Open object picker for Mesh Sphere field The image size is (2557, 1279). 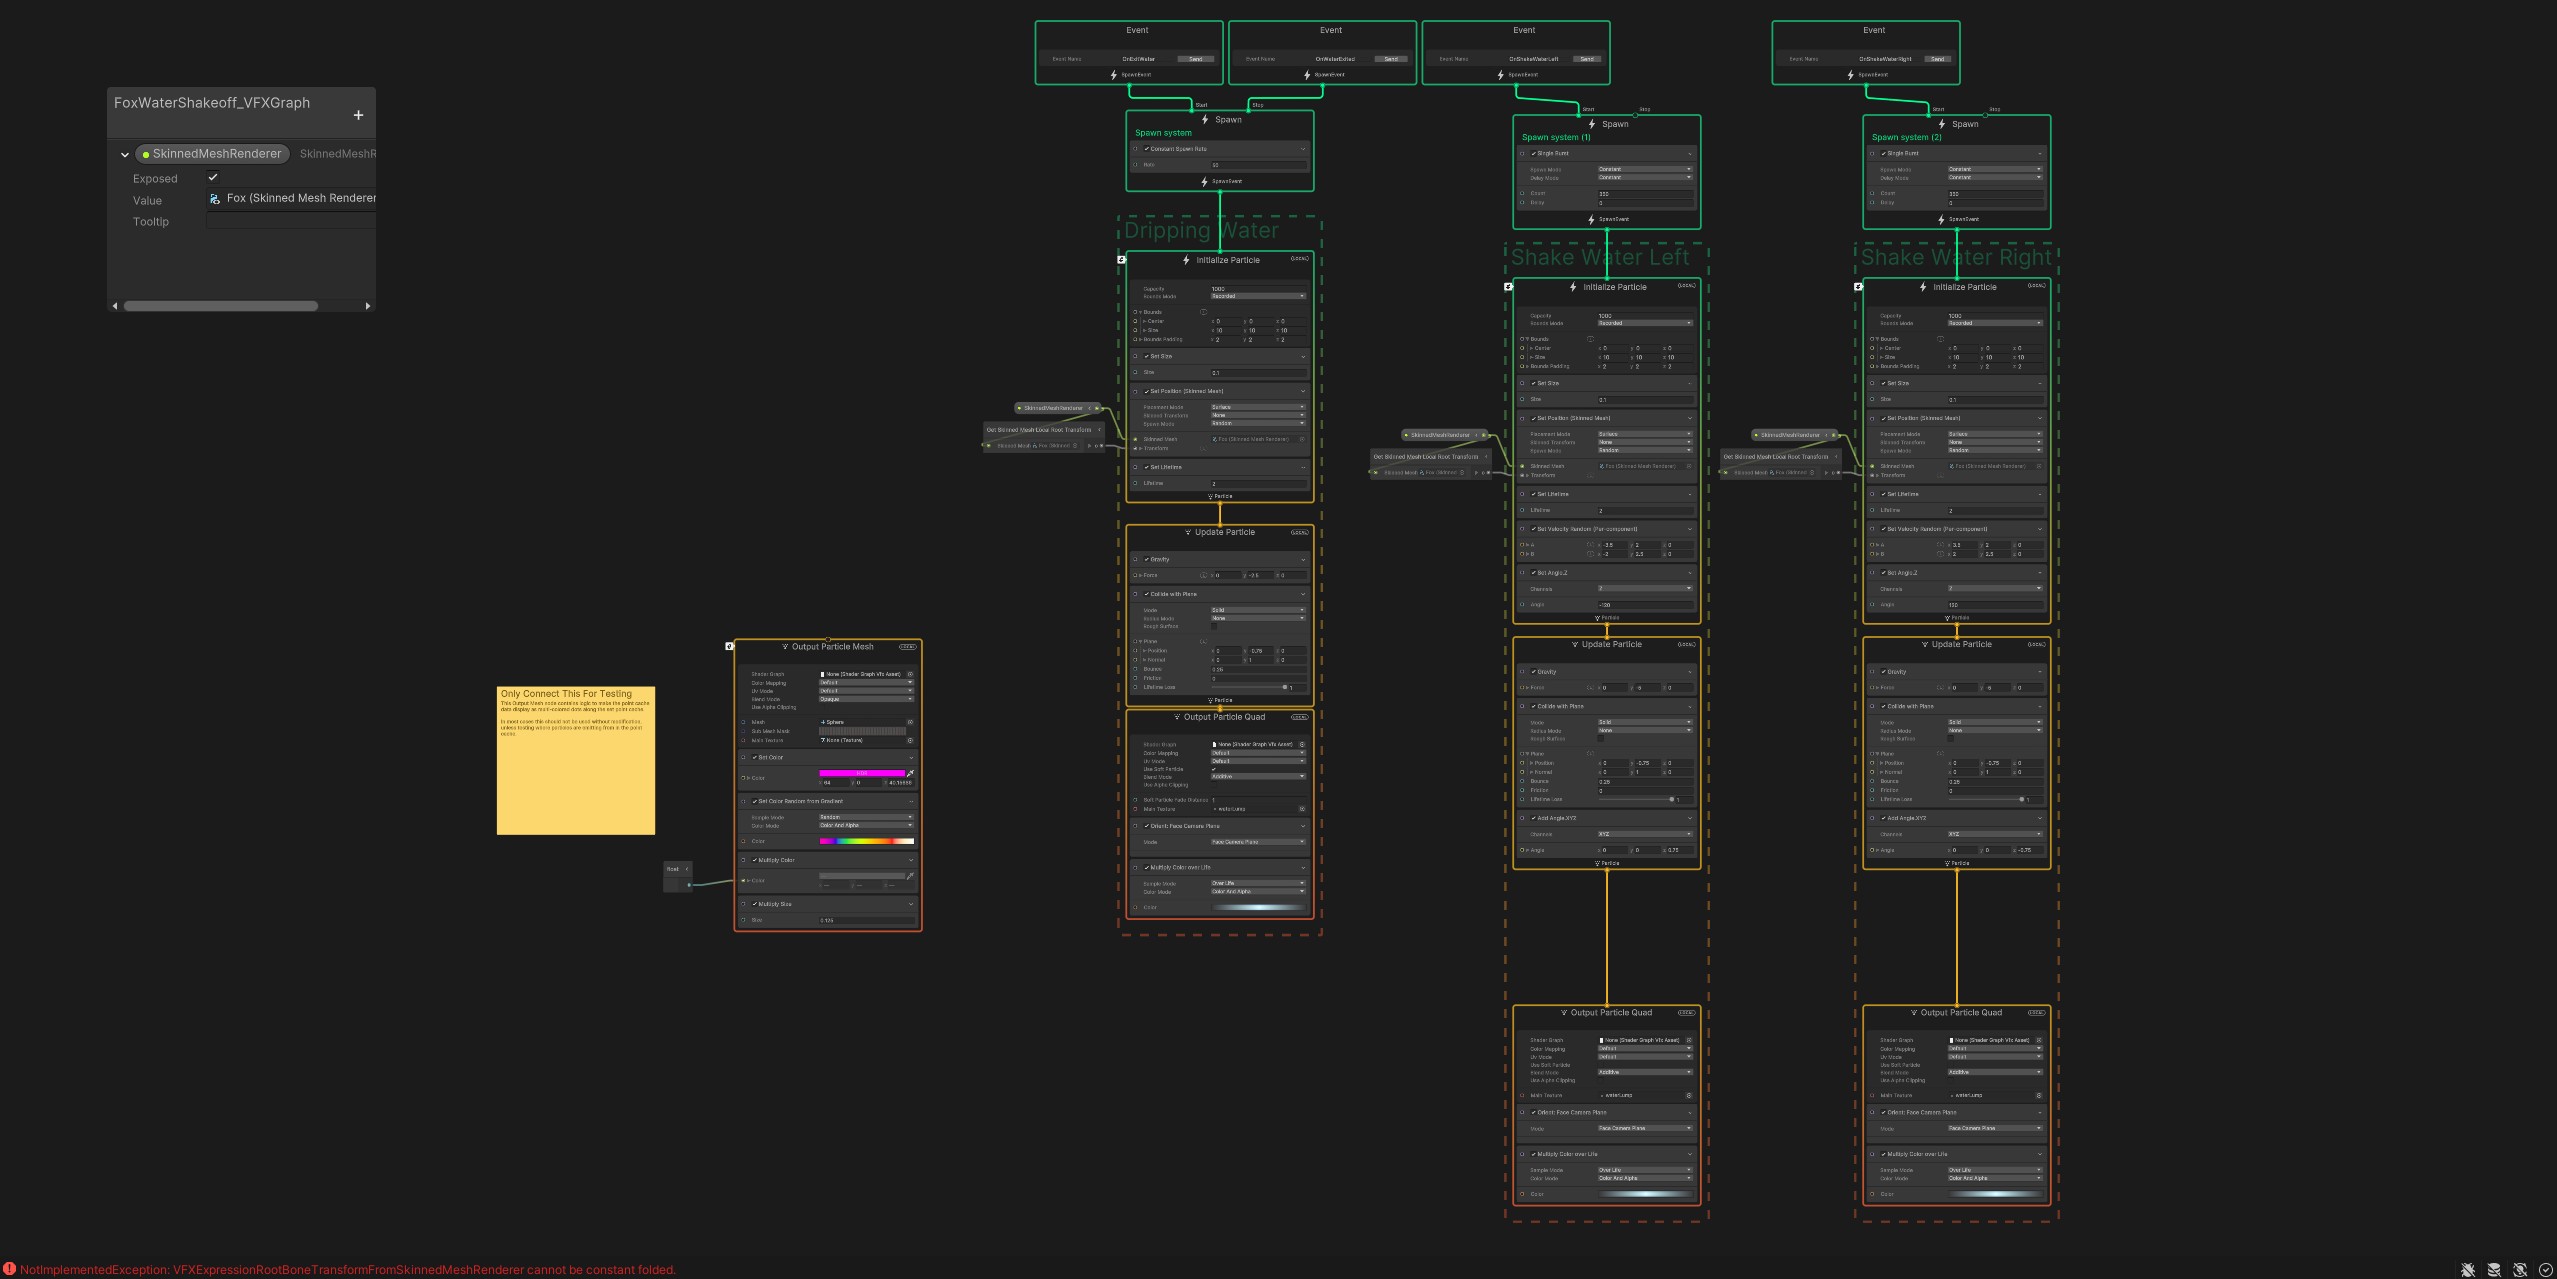pos(910,722)
